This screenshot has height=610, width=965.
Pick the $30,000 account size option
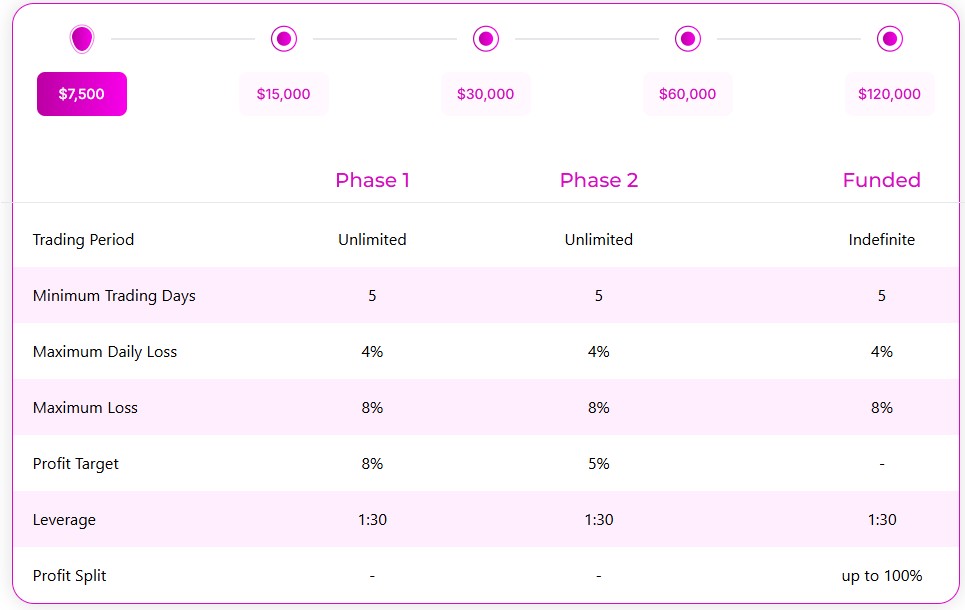pos(486,94)
